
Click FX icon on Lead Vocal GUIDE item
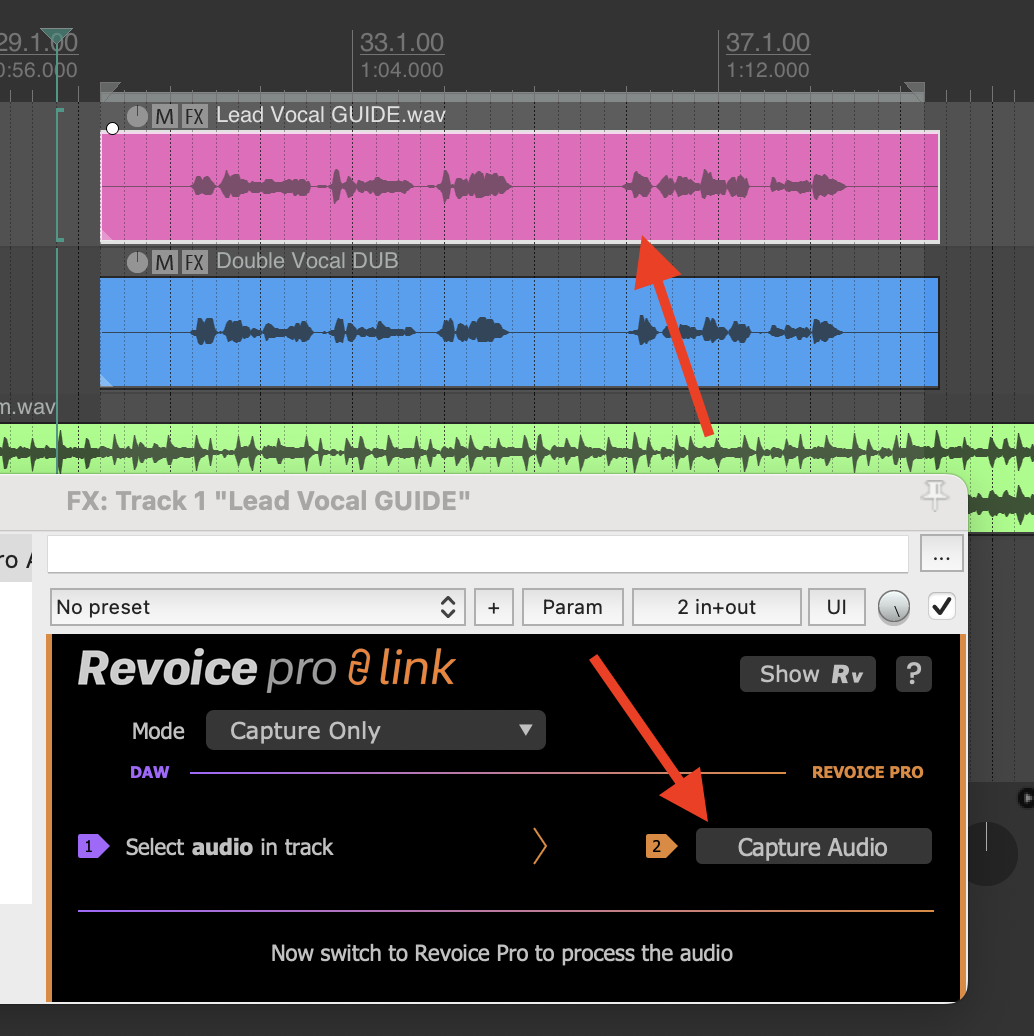[195, 117]
